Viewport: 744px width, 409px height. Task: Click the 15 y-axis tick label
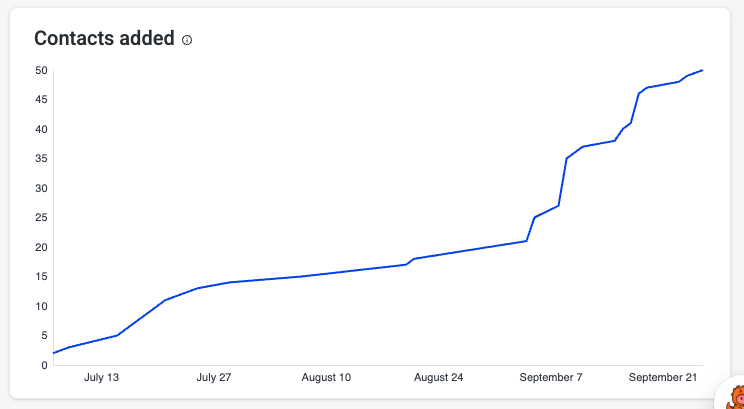41,277
